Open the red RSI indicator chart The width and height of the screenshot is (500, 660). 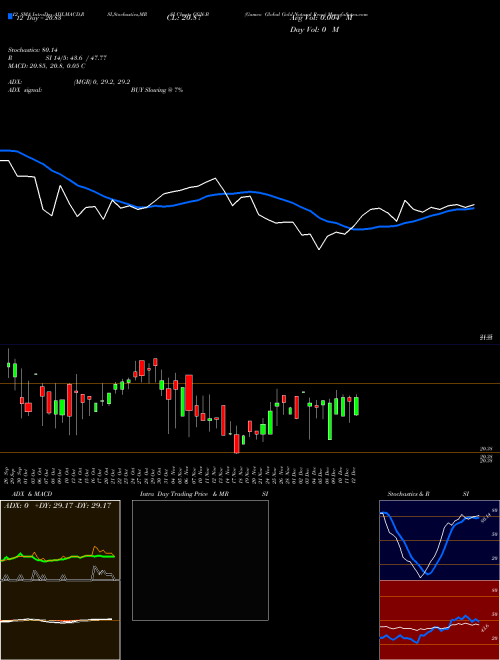point(439,620)
